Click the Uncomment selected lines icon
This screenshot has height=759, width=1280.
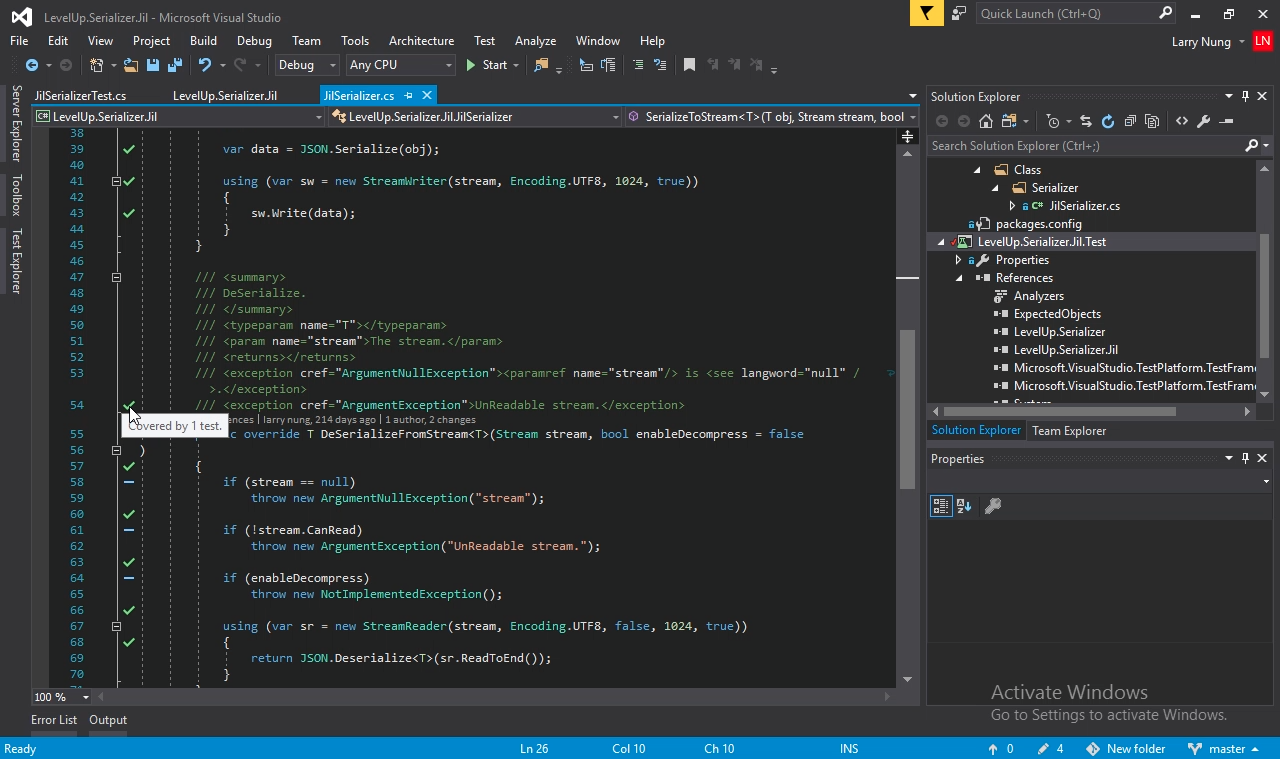click(658, 65)
